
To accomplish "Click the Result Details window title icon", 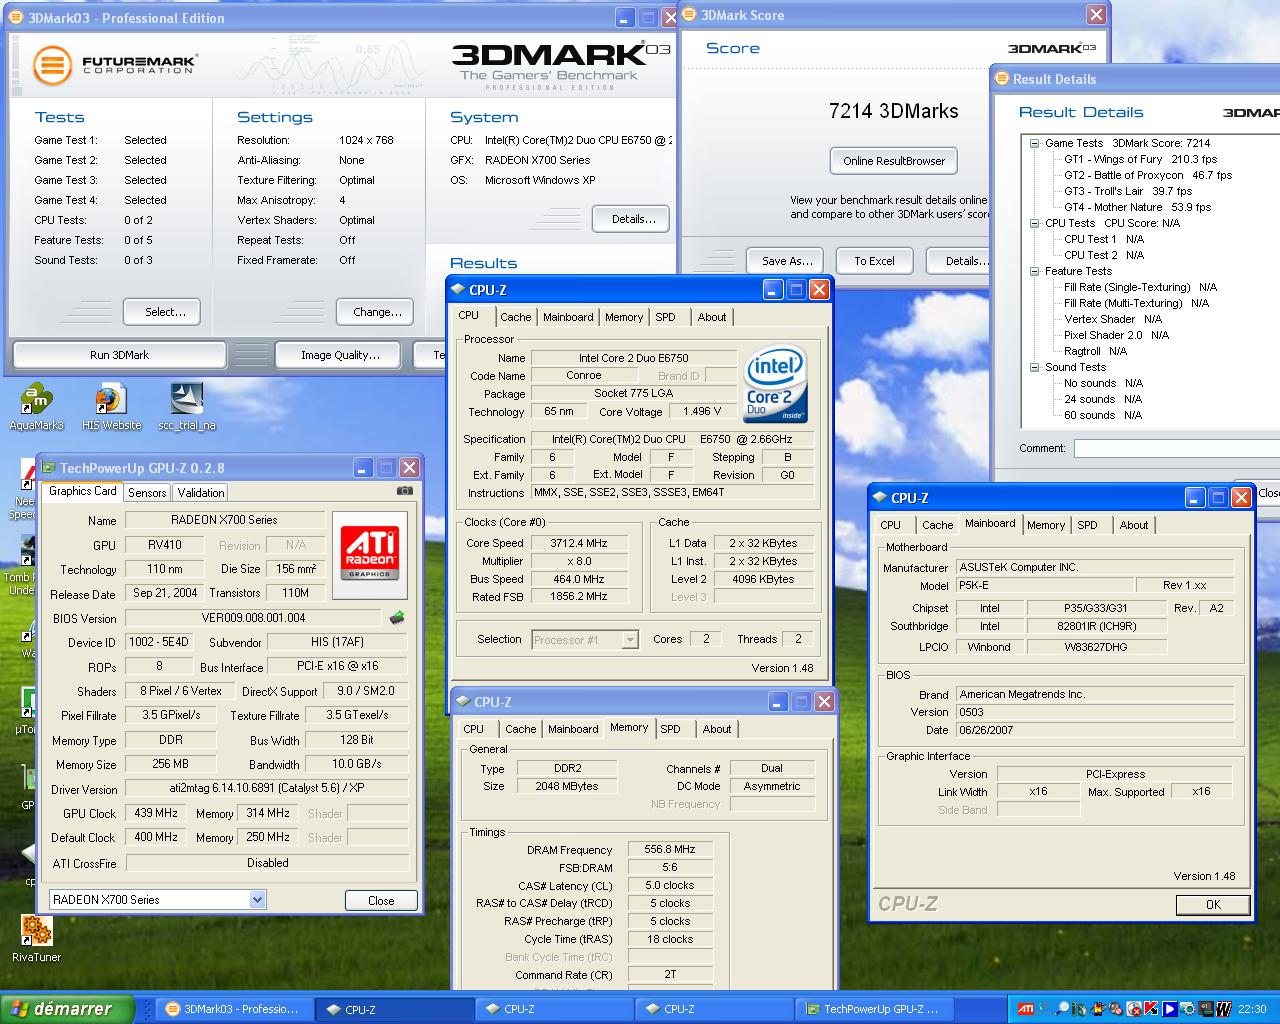I will pyautogui.click(x=1002, y=79).
